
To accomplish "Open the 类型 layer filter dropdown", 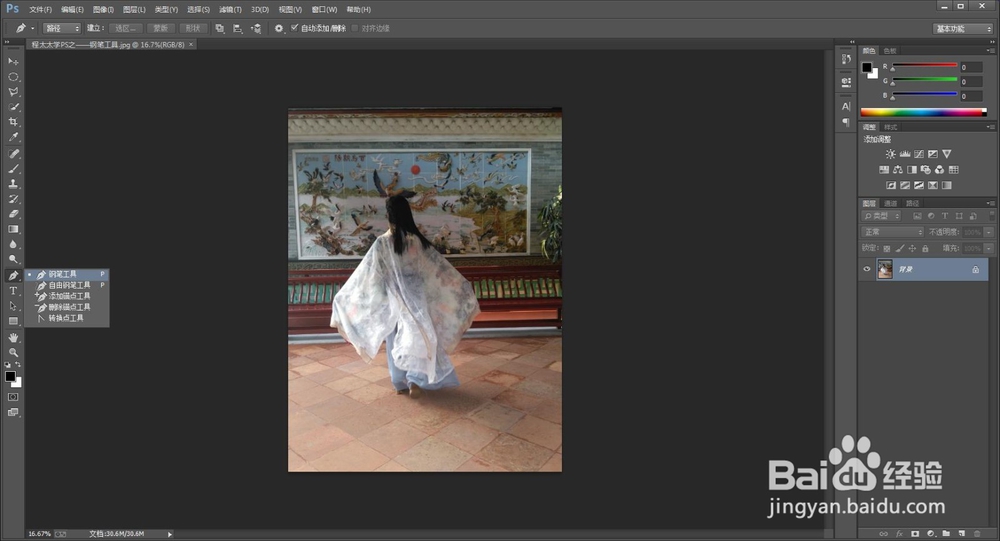I will coord(881,216).
